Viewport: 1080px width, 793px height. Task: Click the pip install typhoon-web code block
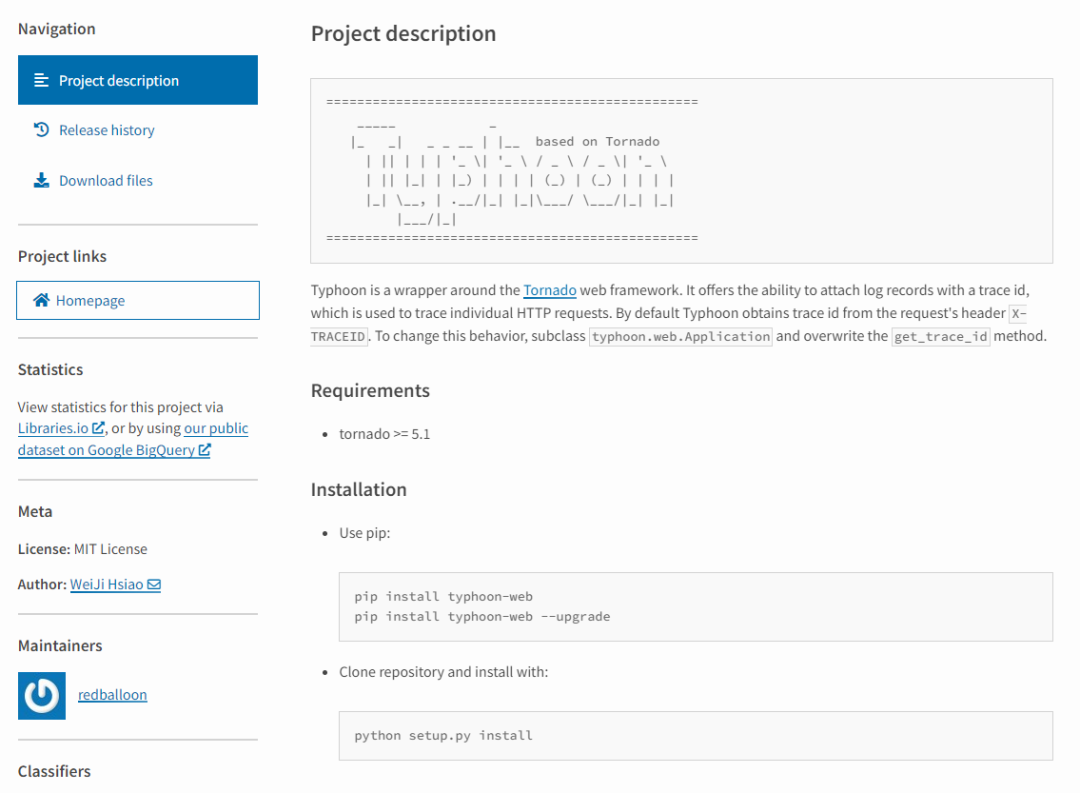pyautogui.click(x=695, y=606)
